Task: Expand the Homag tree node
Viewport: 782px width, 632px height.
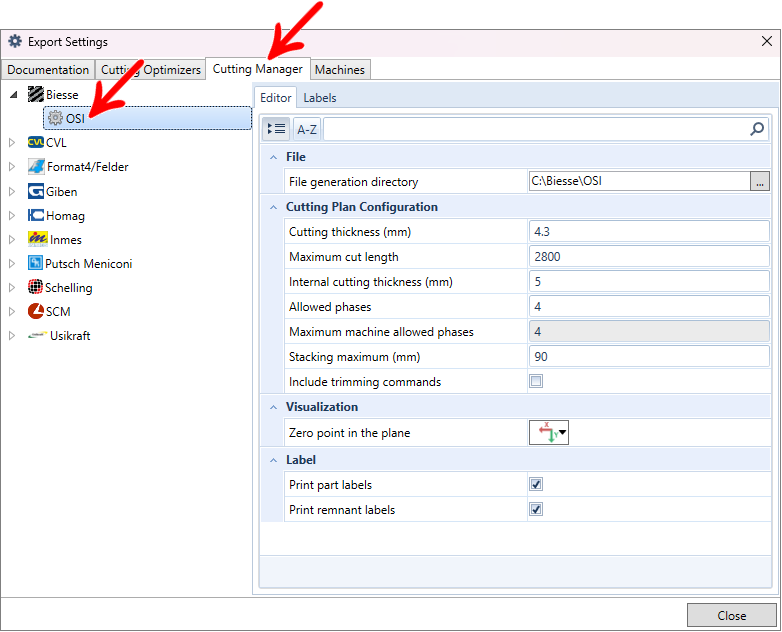Action: click(x=12, y=215)
